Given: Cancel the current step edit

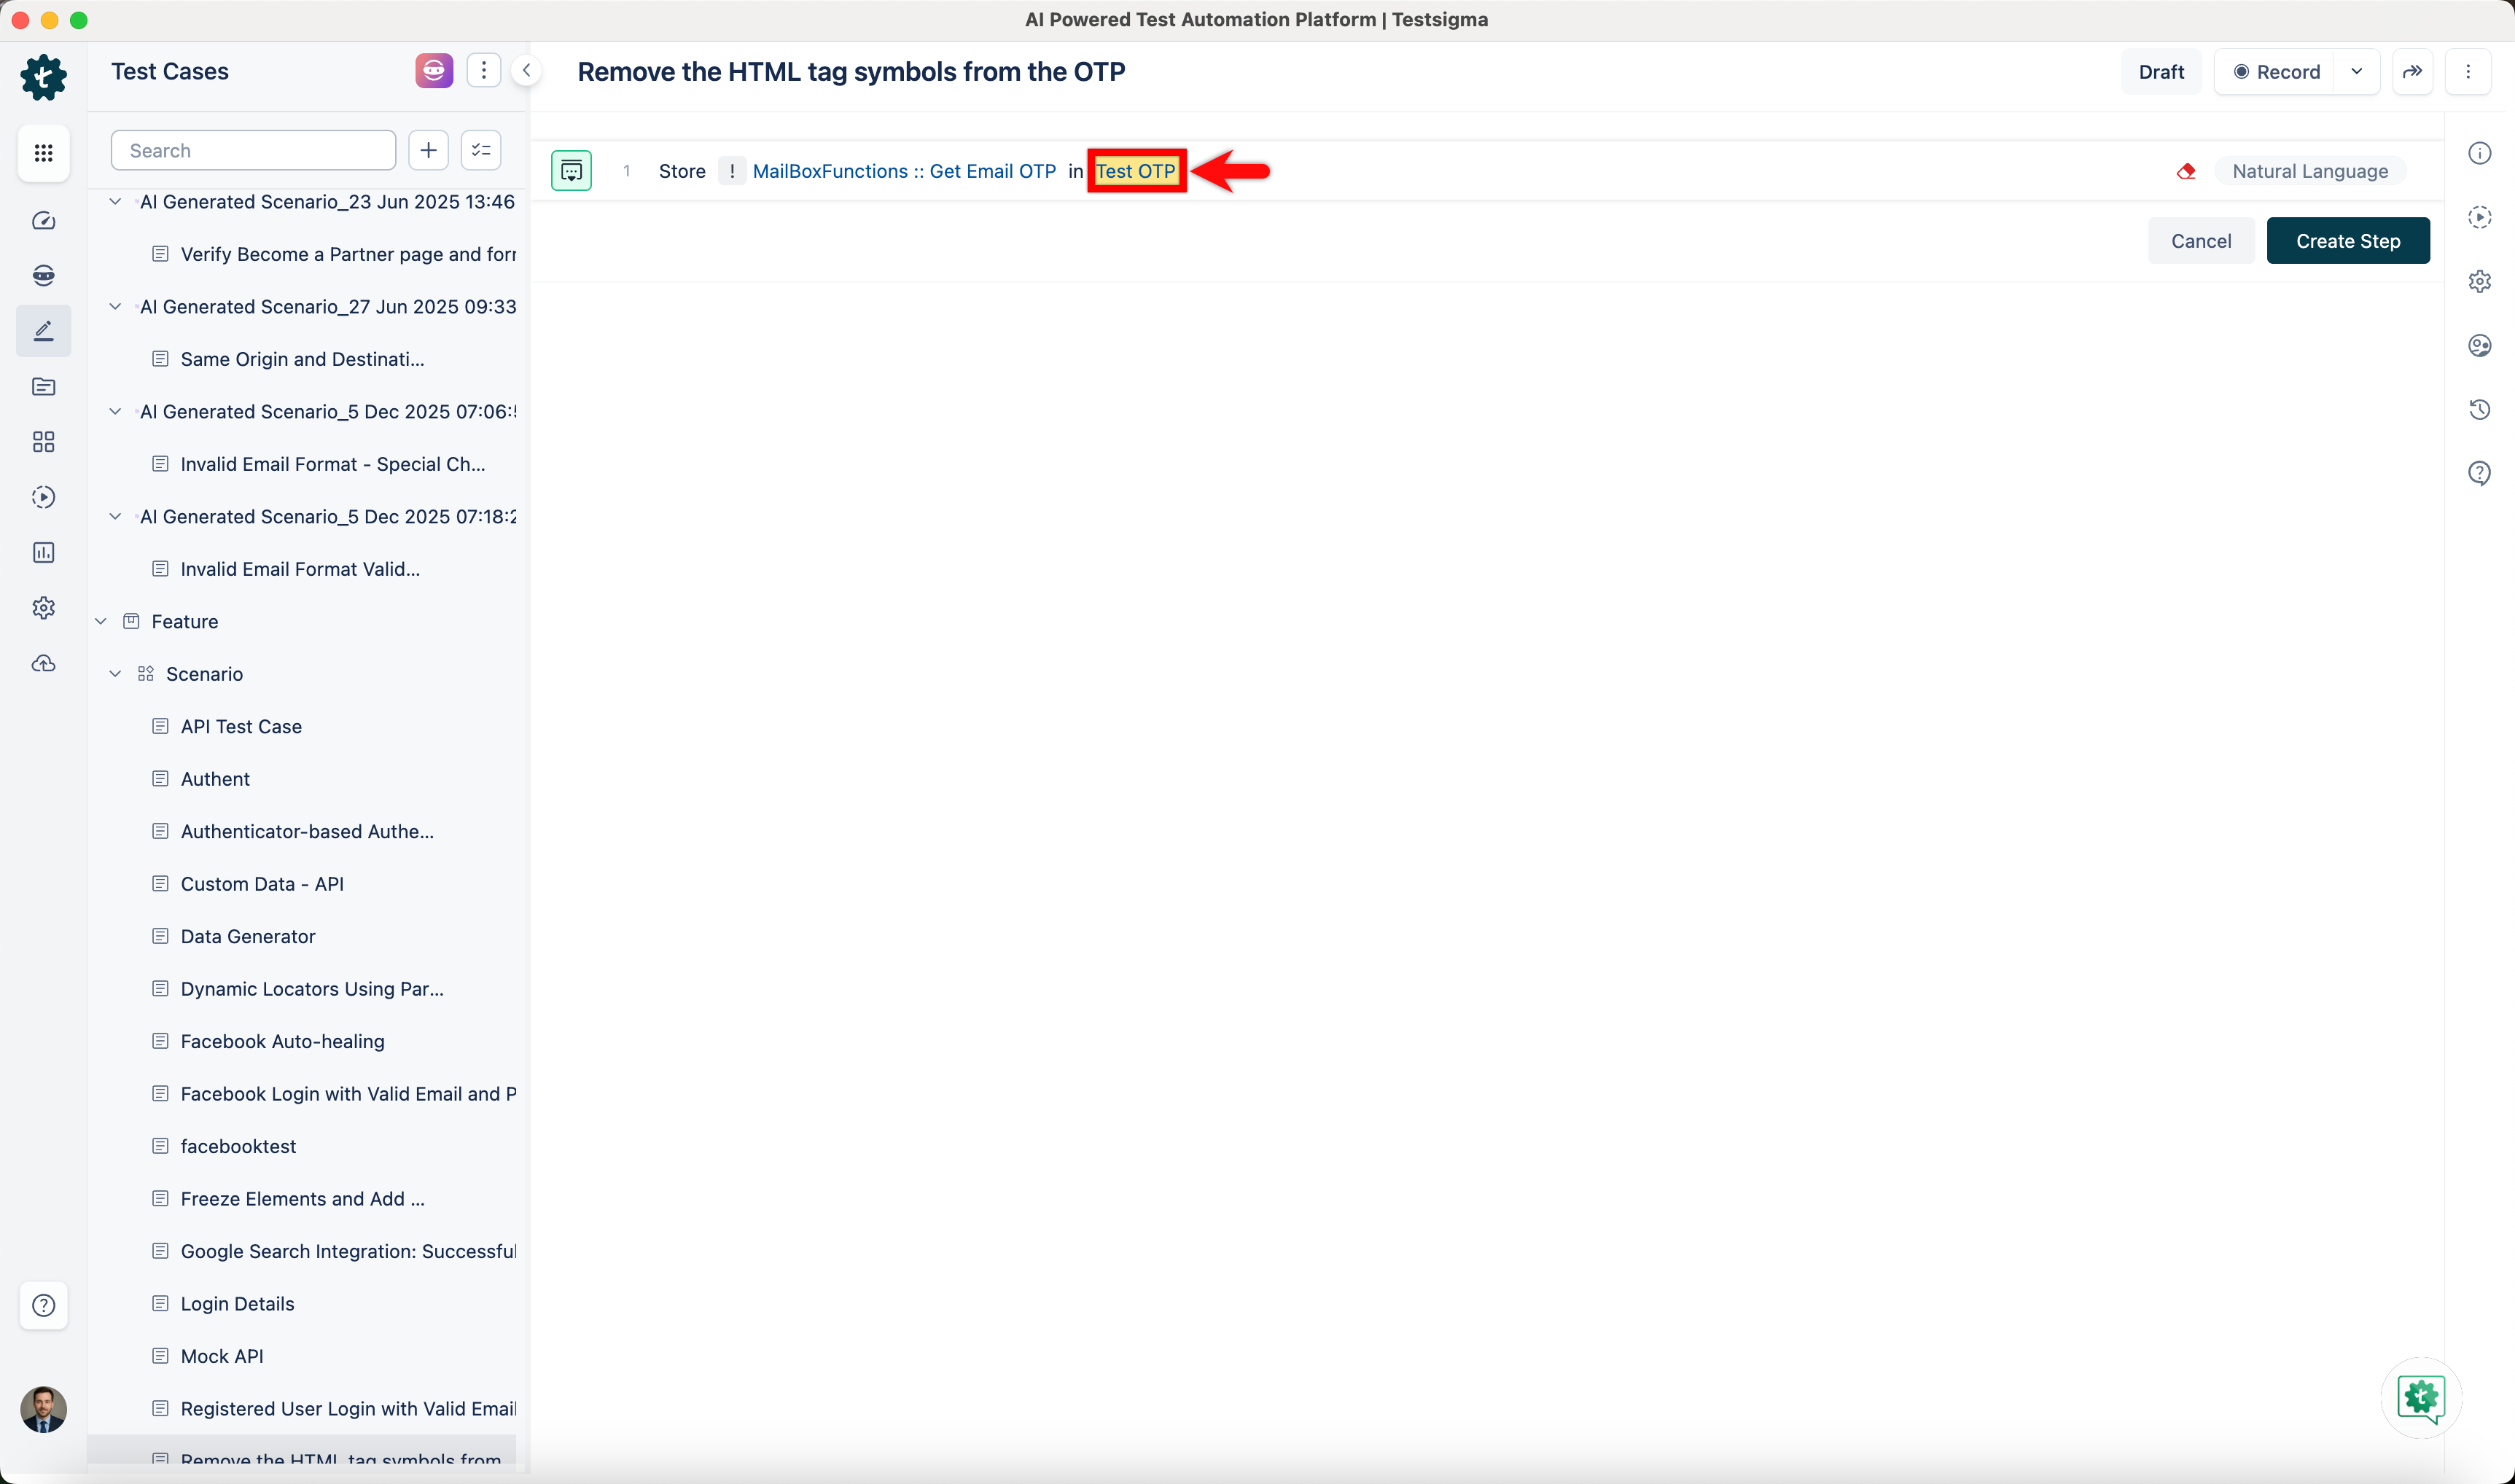Looking at the screenshot, I should click(2201, 240).
